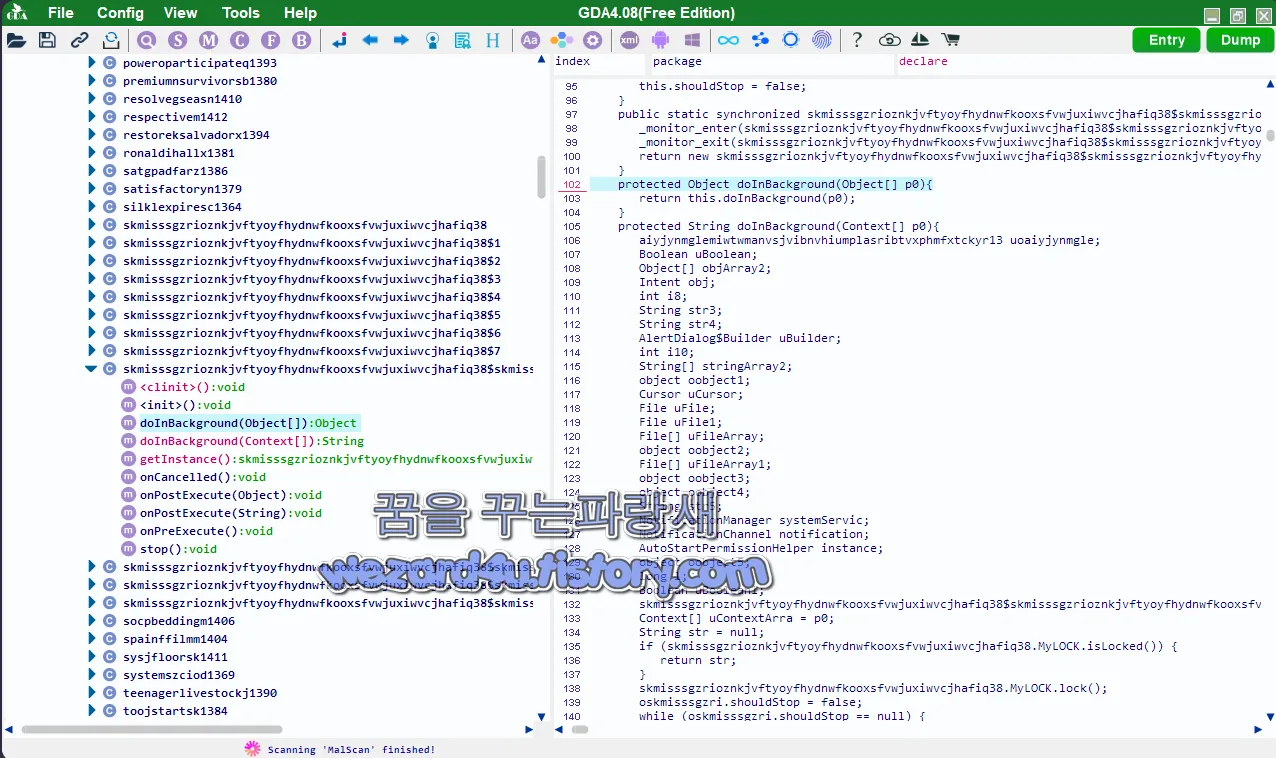Viewport: 1276px width, 758px height.
Task: Expand the spainffilmm1404 tree node
Action: pos(91,639)
